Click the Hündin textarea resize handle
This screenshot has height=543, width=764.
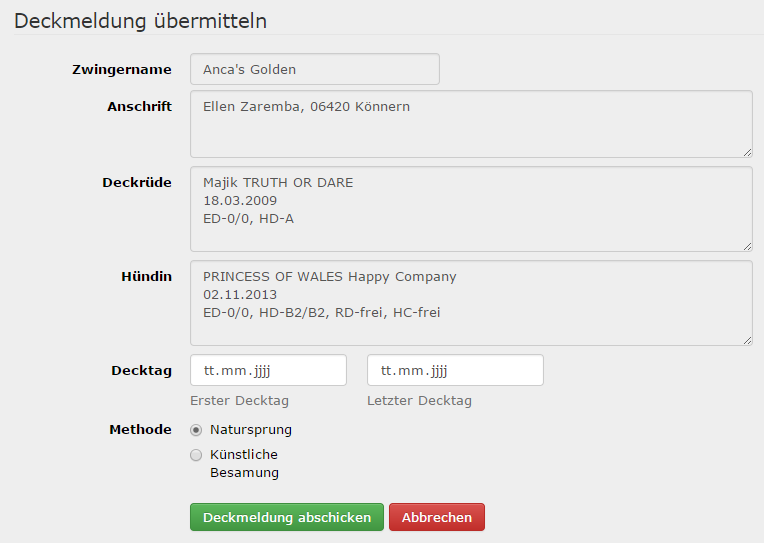[x=747, y=340]
